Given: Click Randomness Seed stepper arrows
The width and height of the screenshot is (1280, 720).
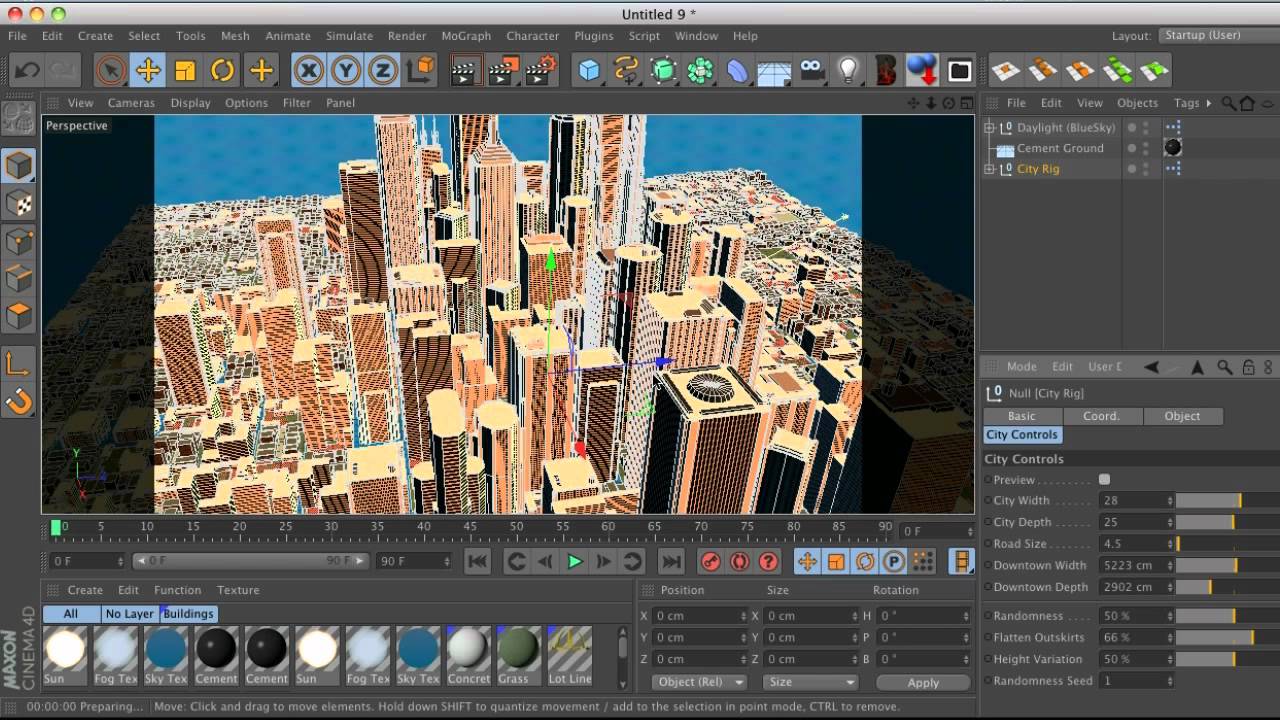Looking at the screenshot, I should 1170,681.
